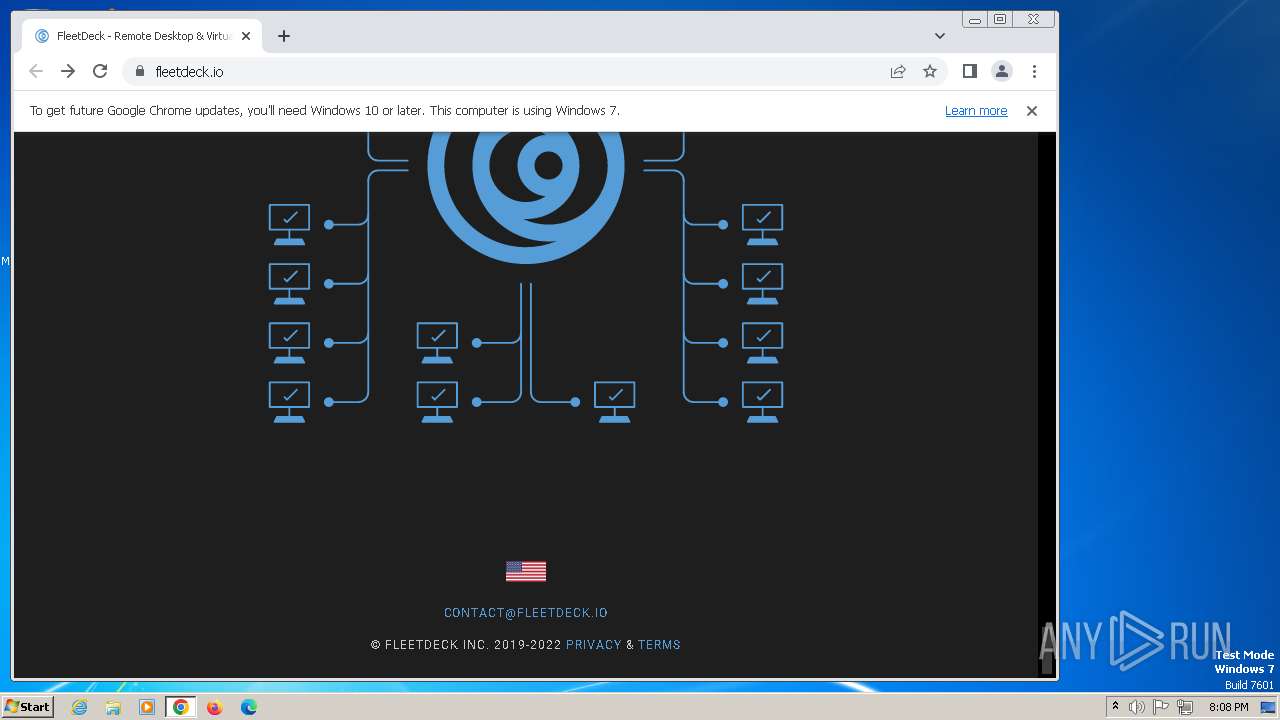Image resolution: width=1280 pixels, height=720 pixels.
Task: Click Chrome taskbar icon
Action: point(181,707)
